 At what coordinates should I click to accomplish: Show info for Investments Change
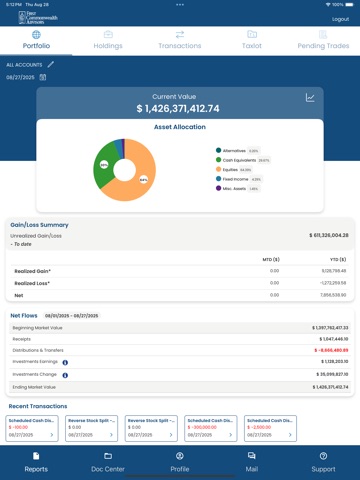tap(65, 375)
